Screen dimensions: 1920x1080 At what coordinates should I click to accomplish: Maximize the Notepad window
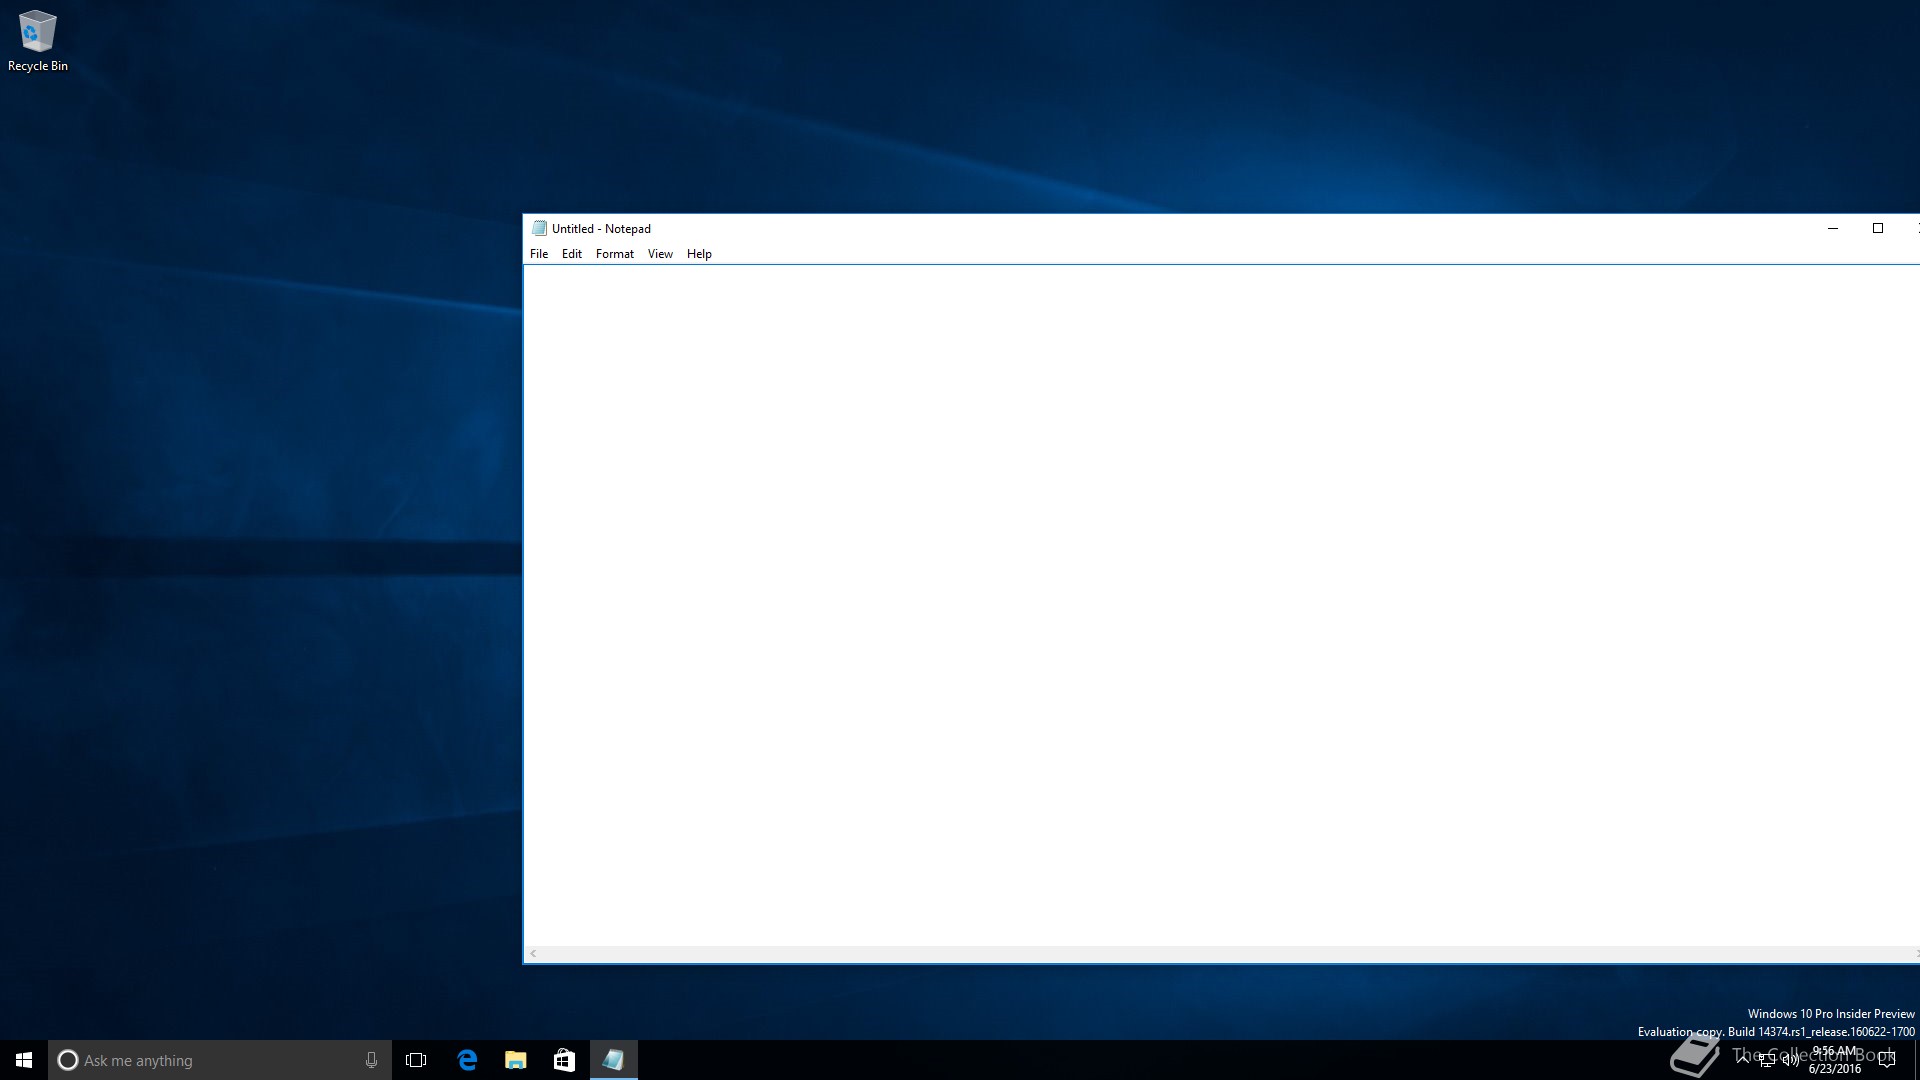1878,228
